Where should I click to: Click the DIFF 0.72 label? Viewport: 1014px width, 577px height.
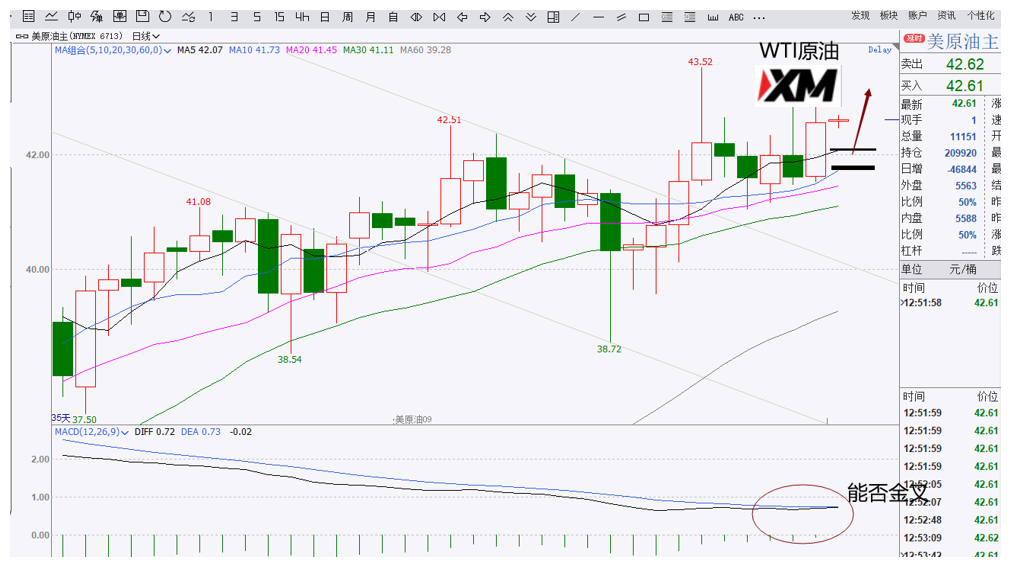point(155,431)
